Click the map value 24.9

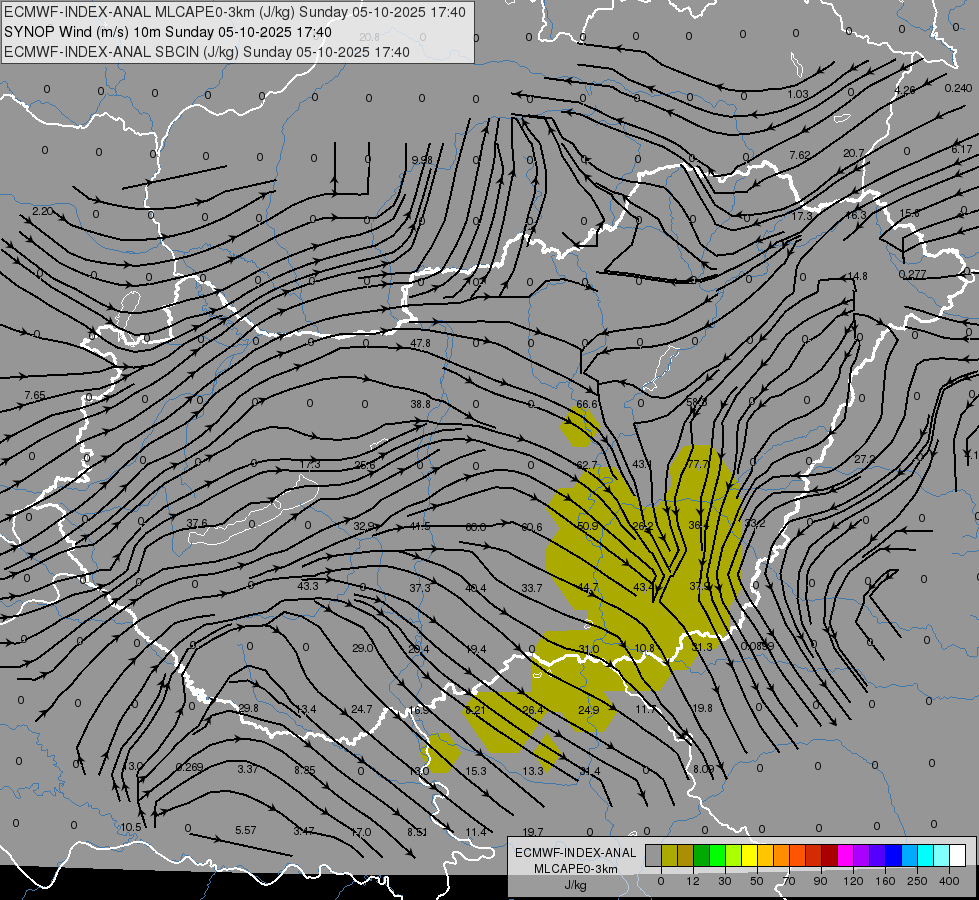pos(588,710)
